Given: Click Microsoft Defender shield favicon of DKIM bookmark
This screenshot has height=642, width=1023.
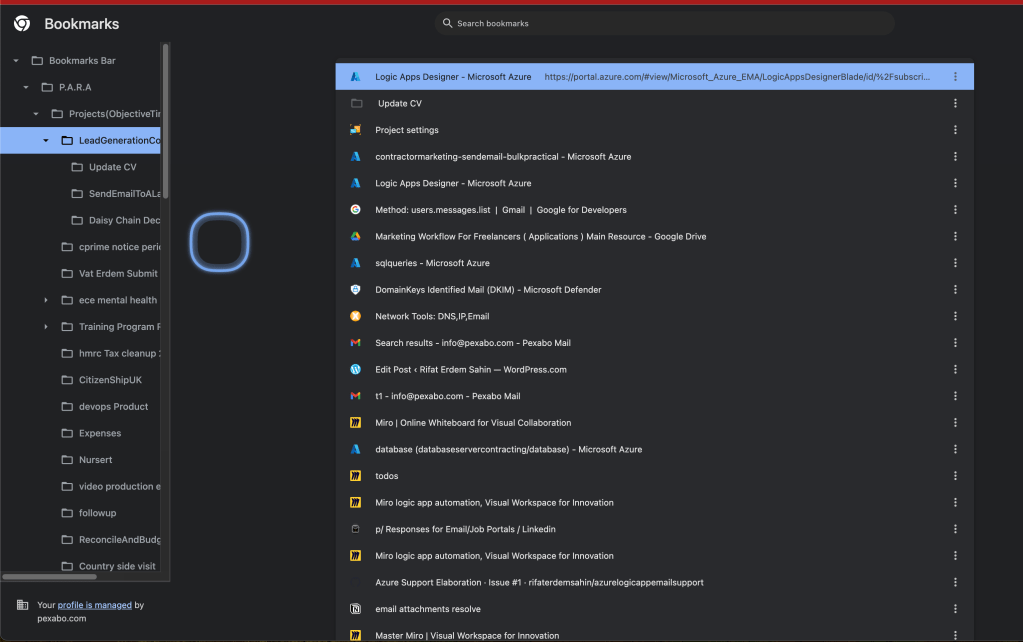Looking at the screenshot, I should pos(356,290).
